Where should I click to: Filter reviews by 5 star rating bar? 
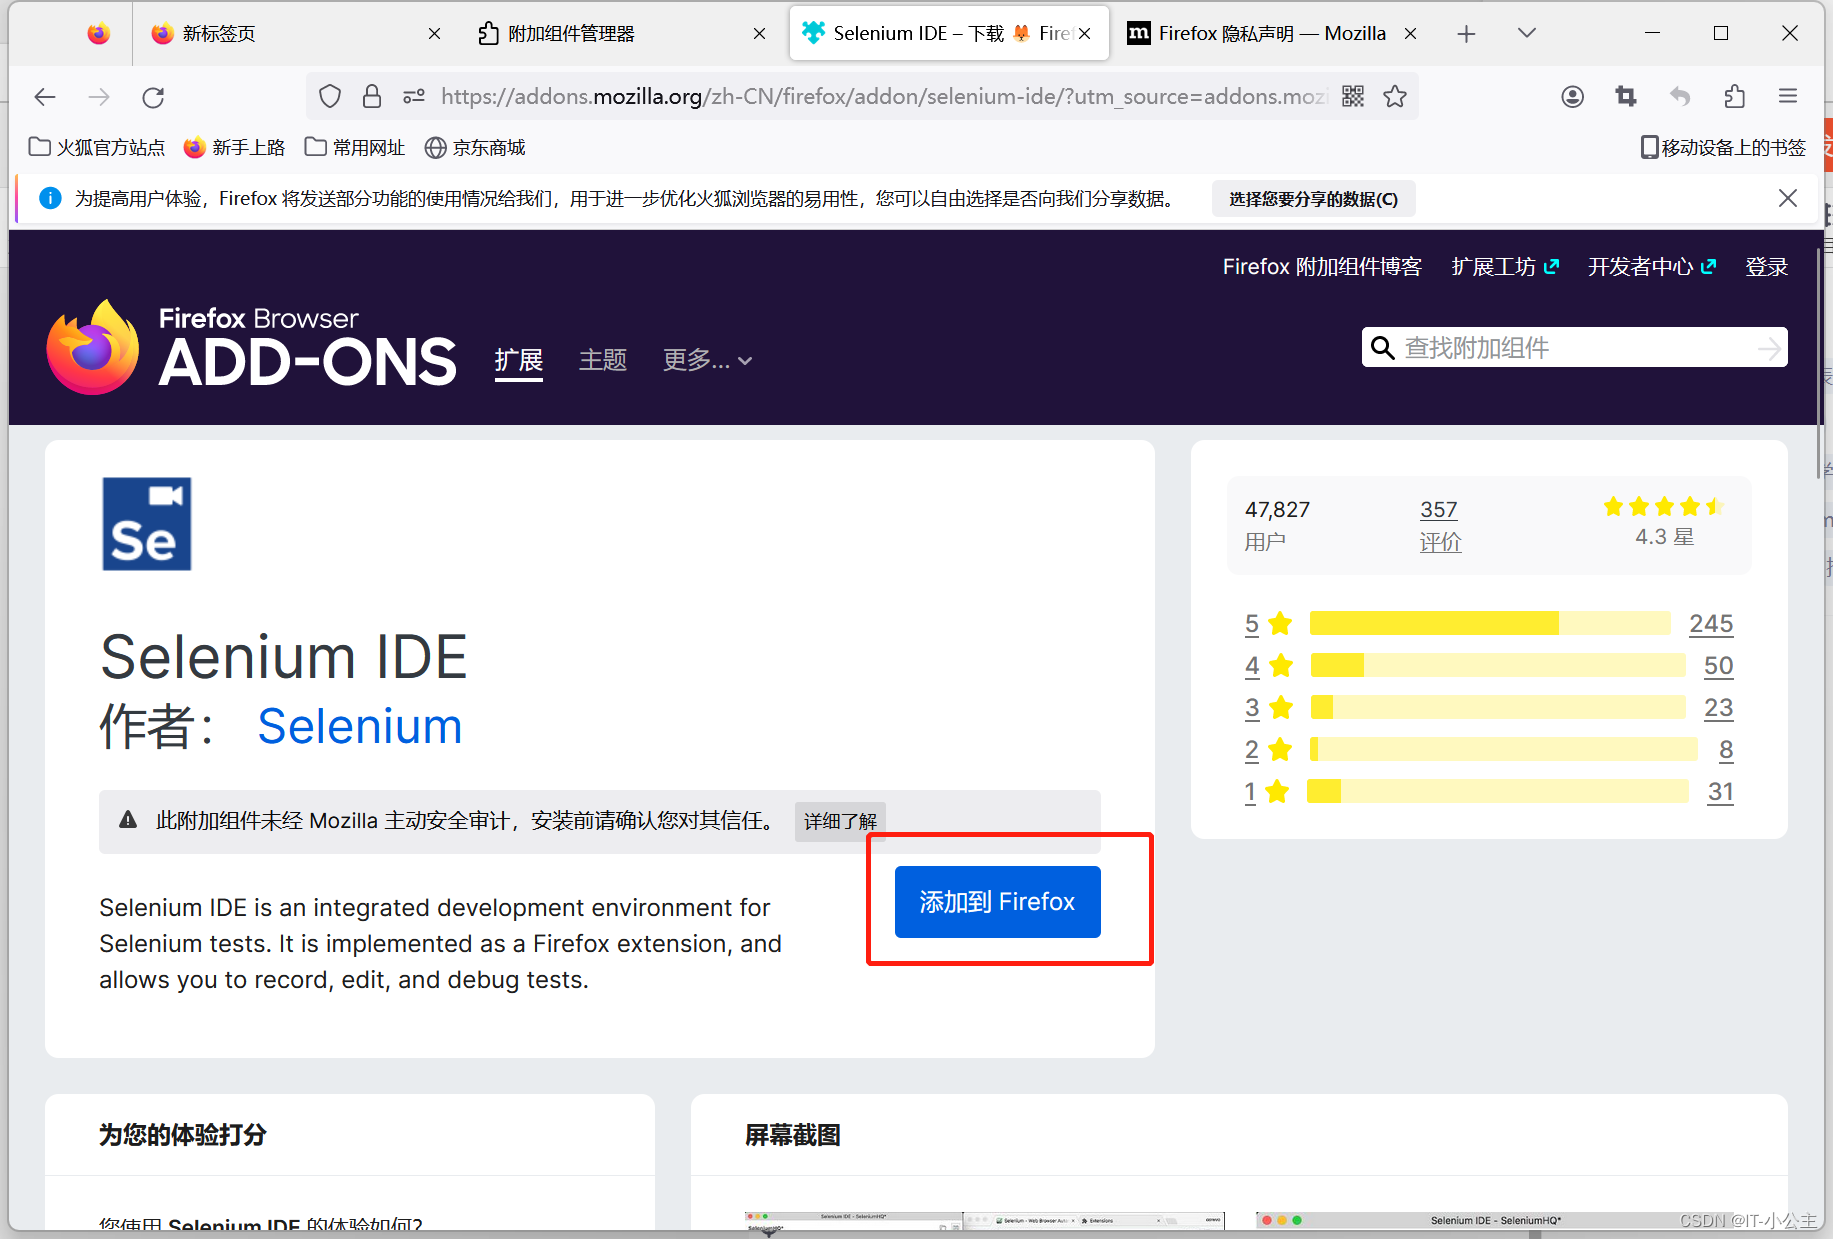[x=1490, y=623]
